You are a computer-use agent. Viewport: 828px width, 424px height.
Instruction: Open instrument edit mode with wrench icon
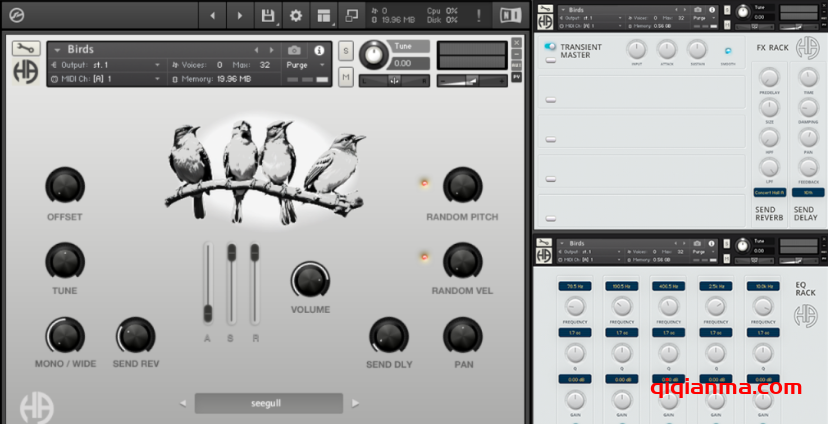click(x=25, y=49)
